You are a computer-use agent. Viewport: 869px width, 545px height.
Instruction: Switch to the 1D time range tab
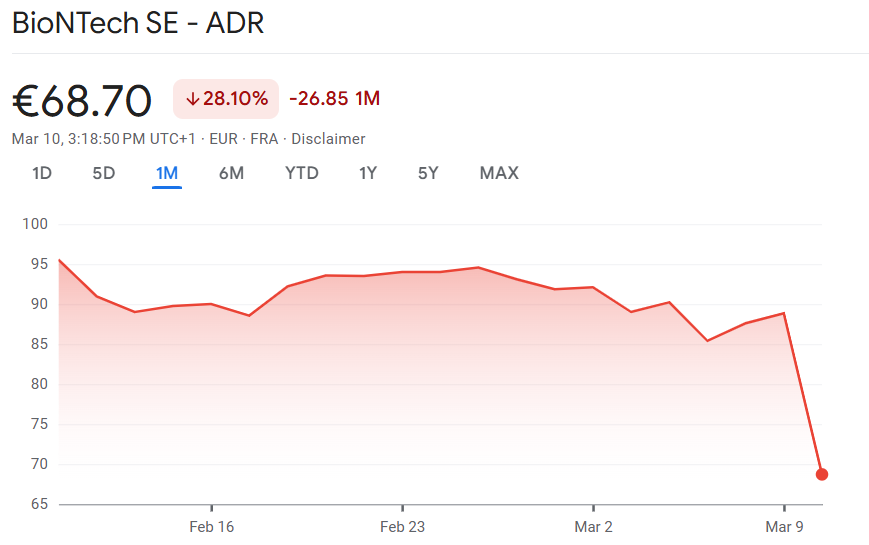42,173
